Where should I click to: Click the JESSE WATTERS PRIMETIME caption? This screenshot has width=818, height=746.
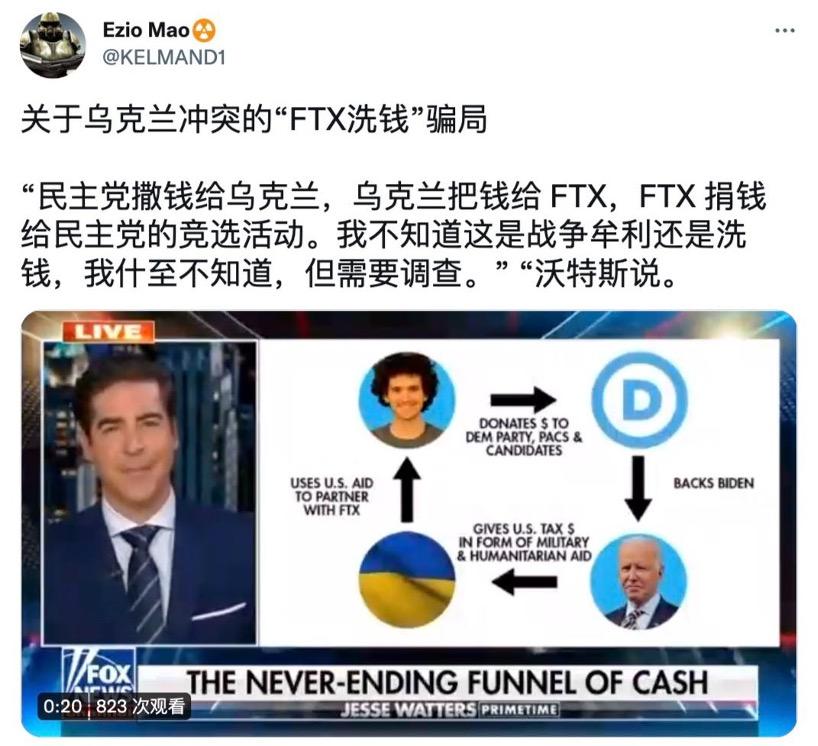tap(449, 710)
